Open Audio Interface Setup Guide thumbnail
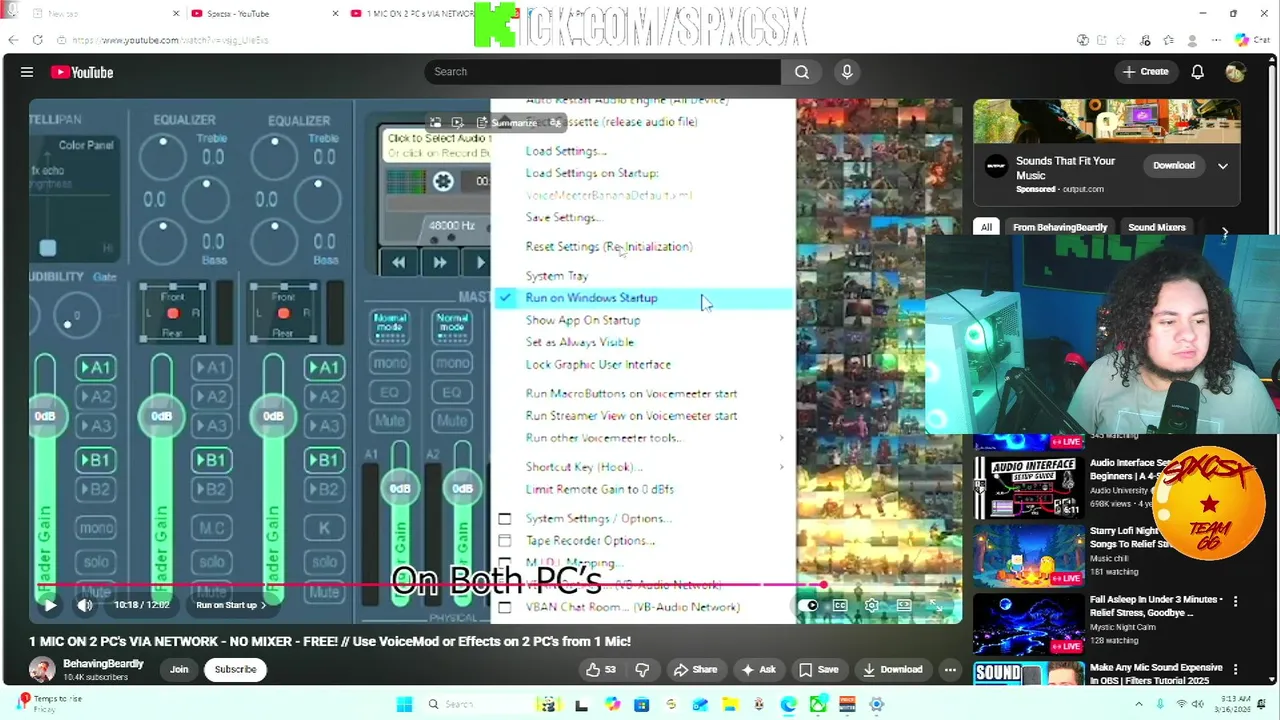This screenshot has height=720, width=1280. tap(1029, 487)
